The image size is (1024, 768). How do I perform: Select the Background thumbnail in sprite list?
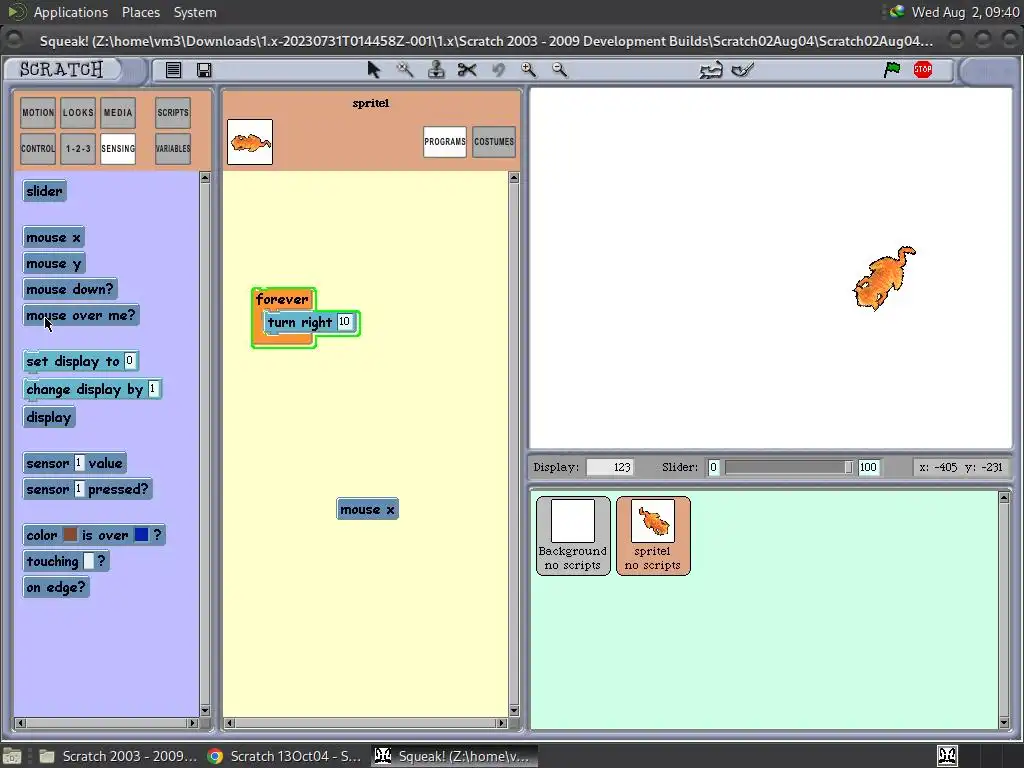pos(573,536)
